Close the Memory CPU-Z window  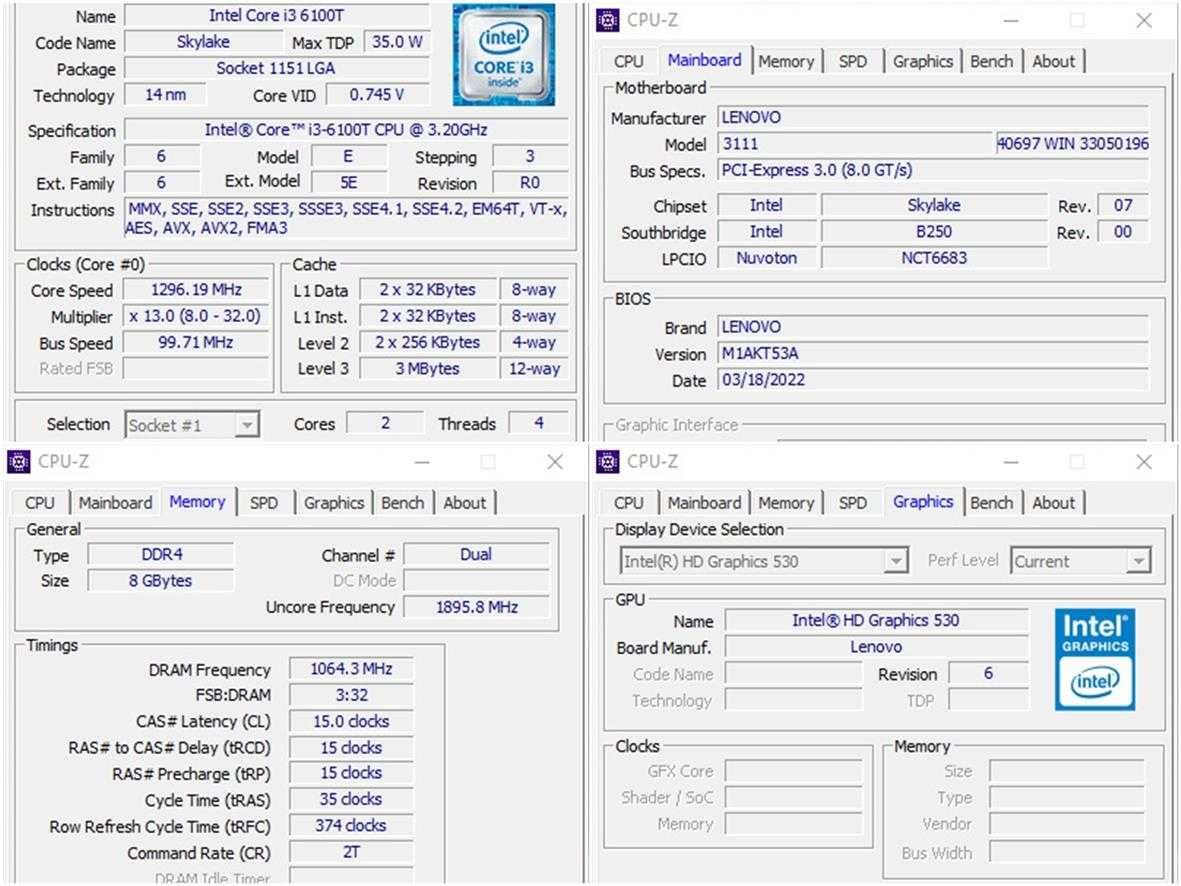554,461
